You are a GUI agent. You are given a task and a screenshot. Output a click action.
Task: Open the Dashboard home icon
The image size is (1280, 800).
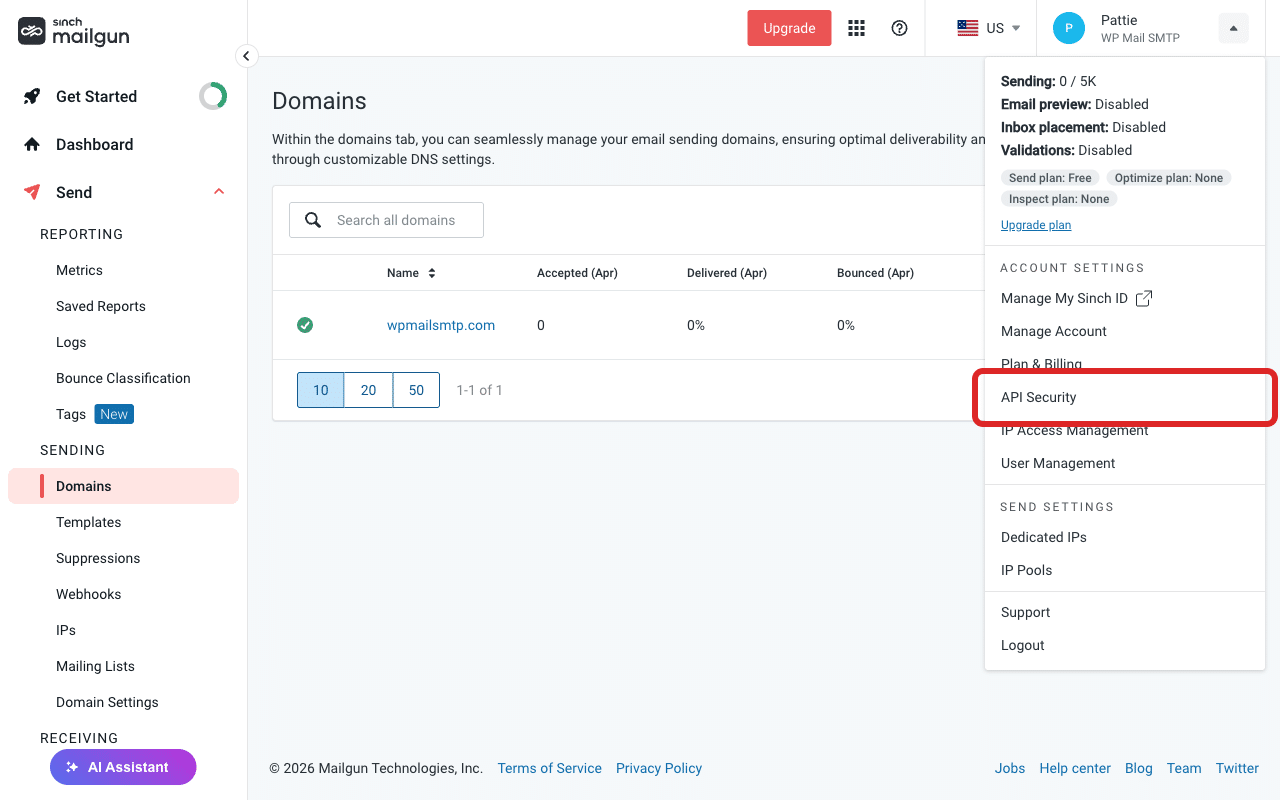click(32, 144)
